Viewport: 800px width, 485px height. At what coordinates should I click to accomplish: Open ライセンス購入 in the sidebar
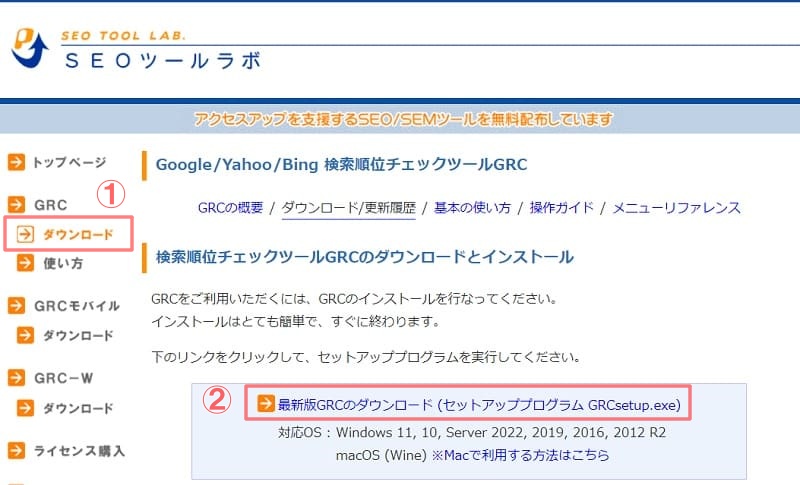[x=79, y=451]
